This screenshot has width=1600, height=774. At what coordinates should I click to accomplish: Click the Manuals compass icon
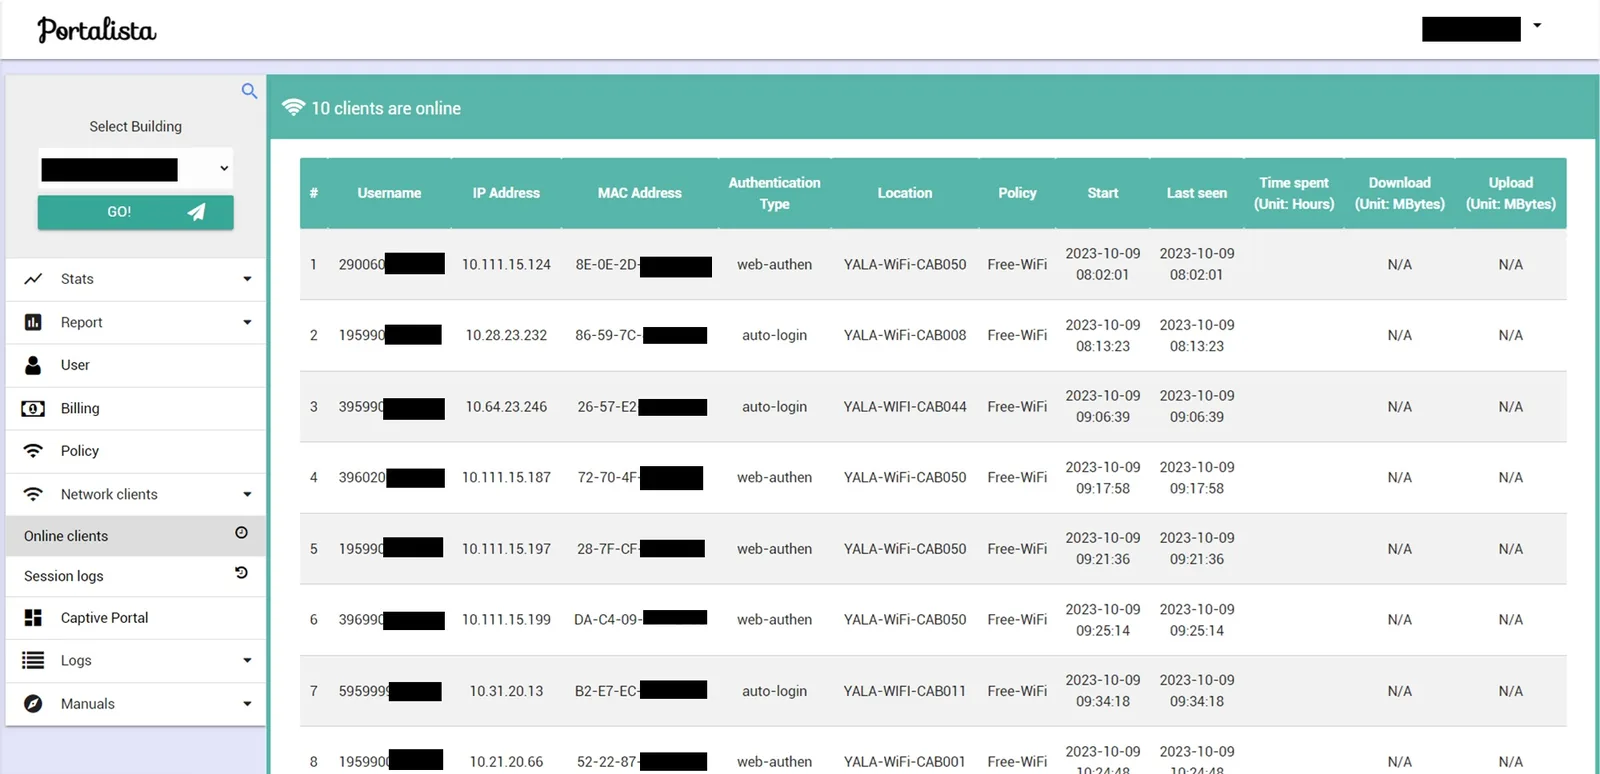33,704
